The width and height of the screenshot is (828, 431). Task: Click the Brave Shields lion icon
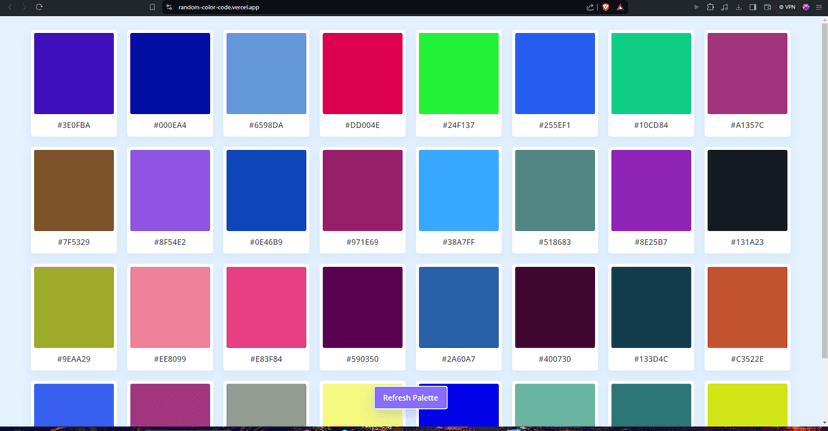coord(605,7)
